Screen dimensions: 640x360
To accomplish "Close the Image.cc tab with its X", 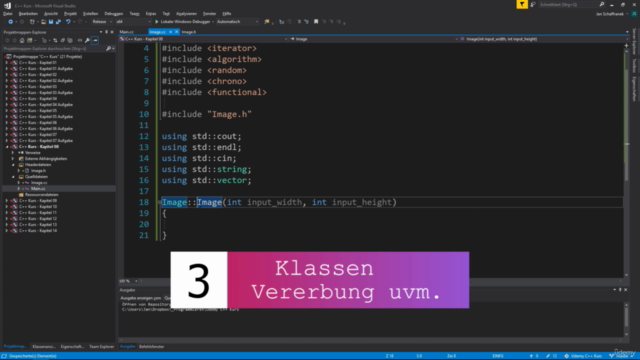I will pyautogui.click(x=176, y=32).
